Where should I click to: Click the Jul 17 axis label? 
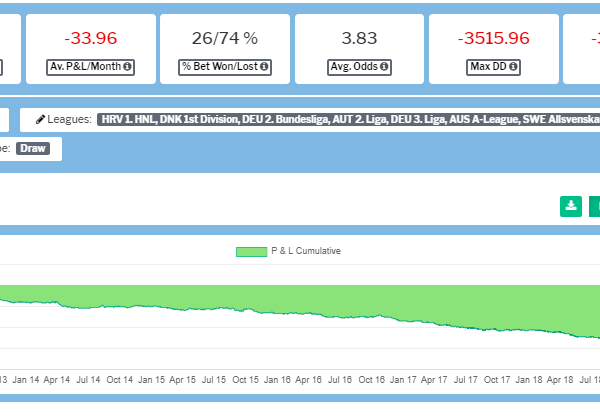[x=466, y=380]
